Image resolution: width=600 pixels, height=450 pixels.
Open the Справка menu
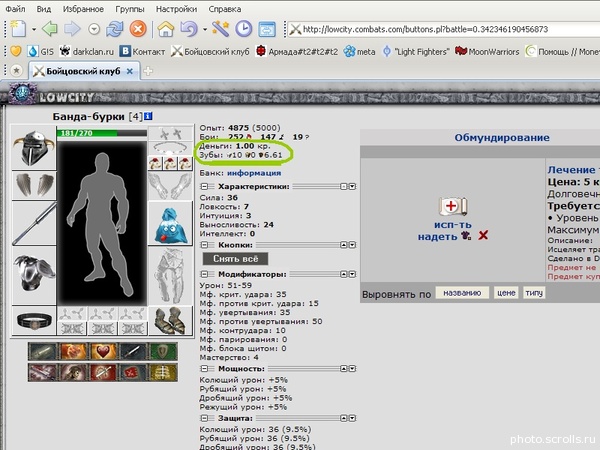click(x=225, y=9)
